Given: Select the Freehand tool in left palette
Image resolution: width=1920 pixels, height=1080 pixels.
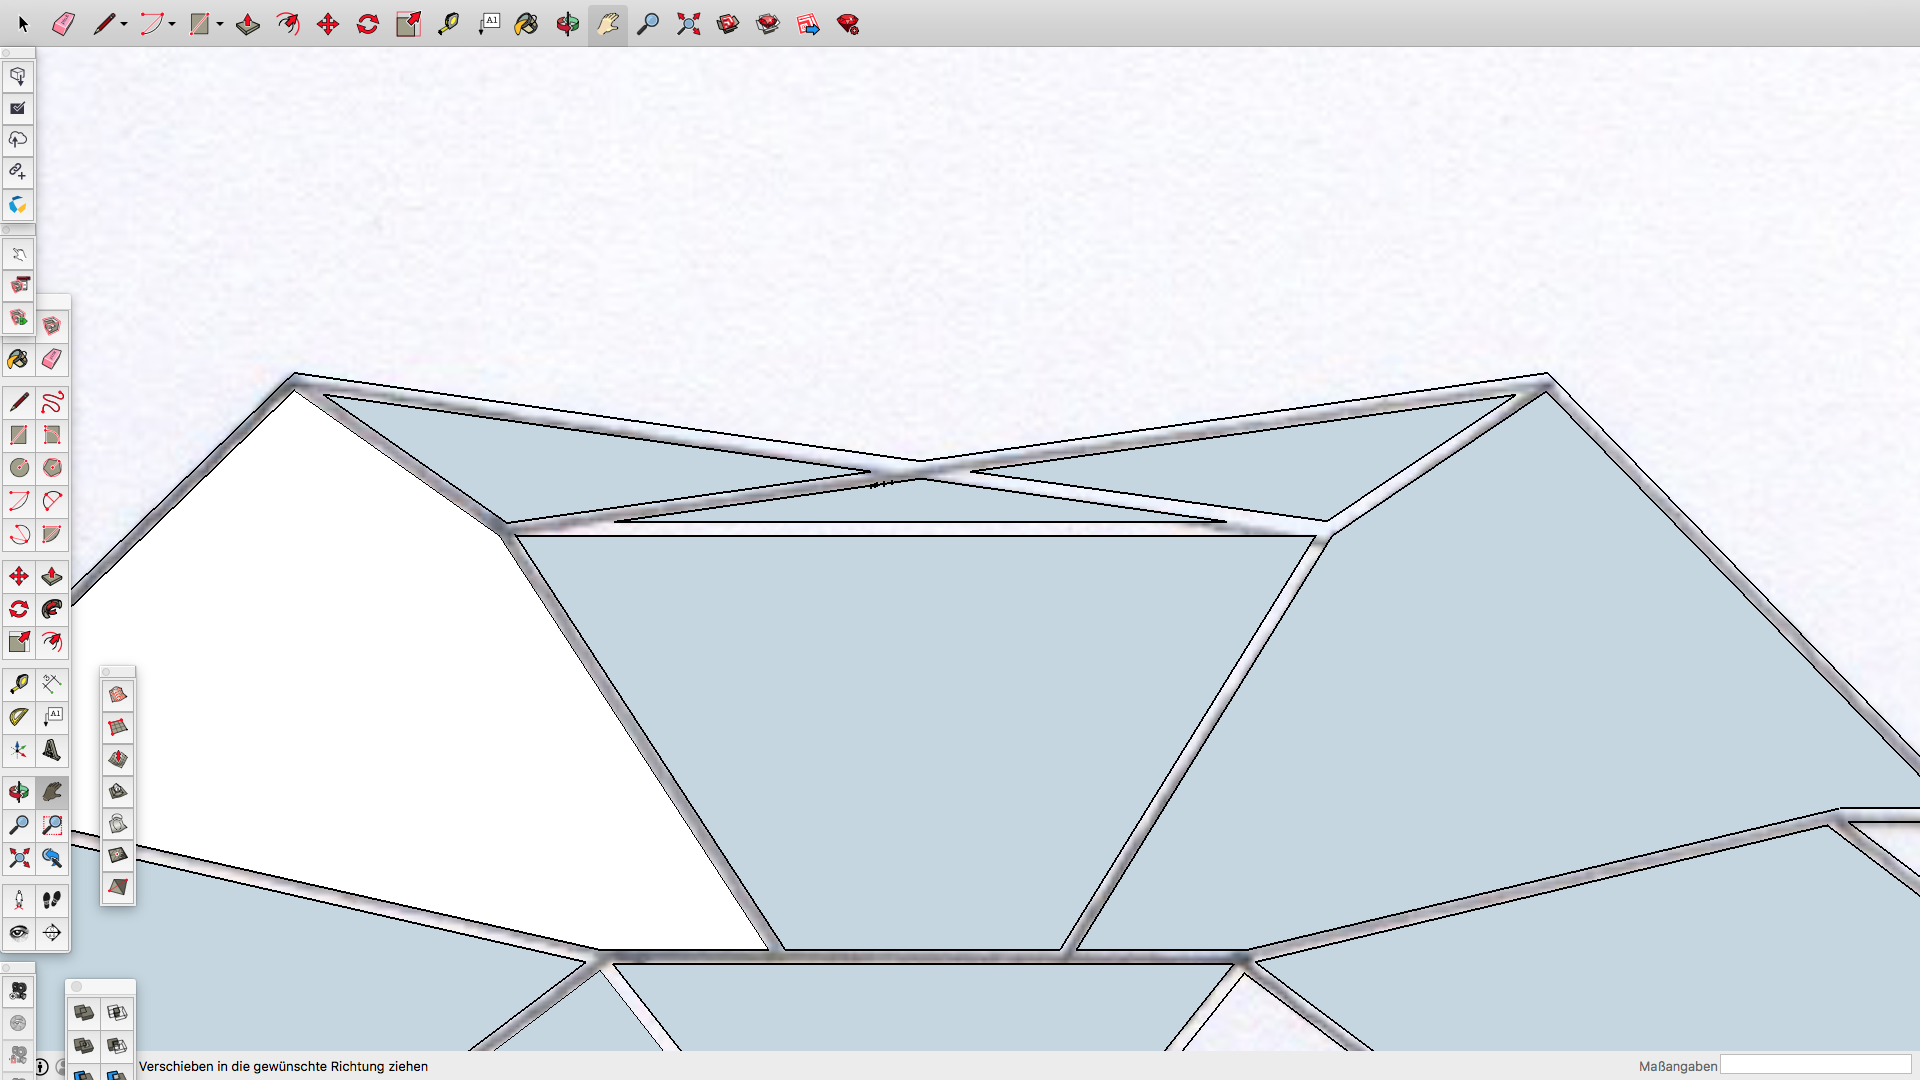Looking at the screenshot, I should point(52,402).
